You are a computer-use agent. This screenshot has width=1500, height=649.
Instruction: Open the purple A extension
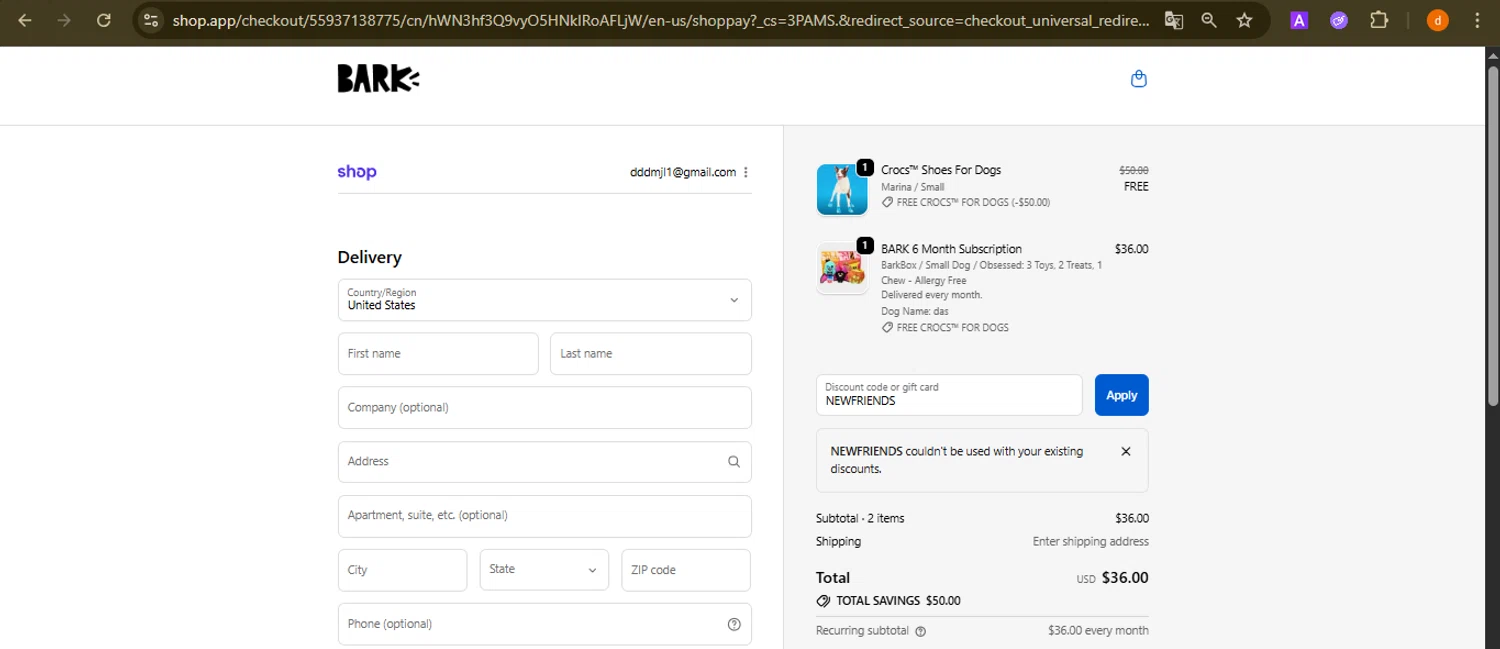(x=1299, y=20)
